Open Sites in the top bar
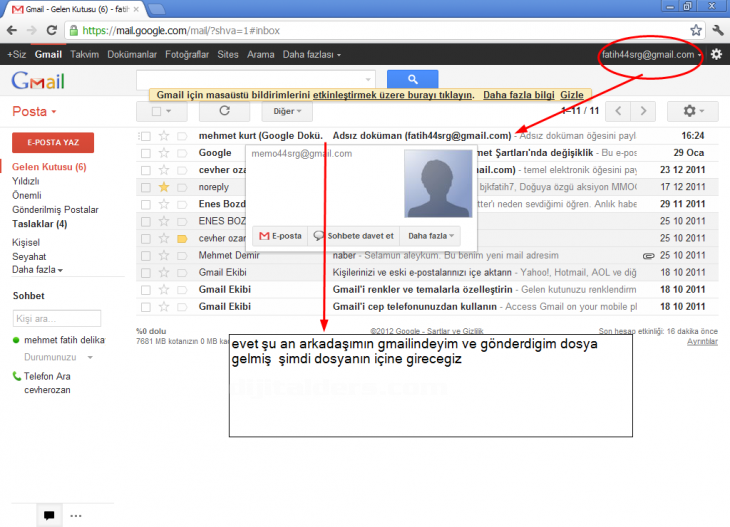730x527 pixels. pyautogui.click(x=228, y=54)
